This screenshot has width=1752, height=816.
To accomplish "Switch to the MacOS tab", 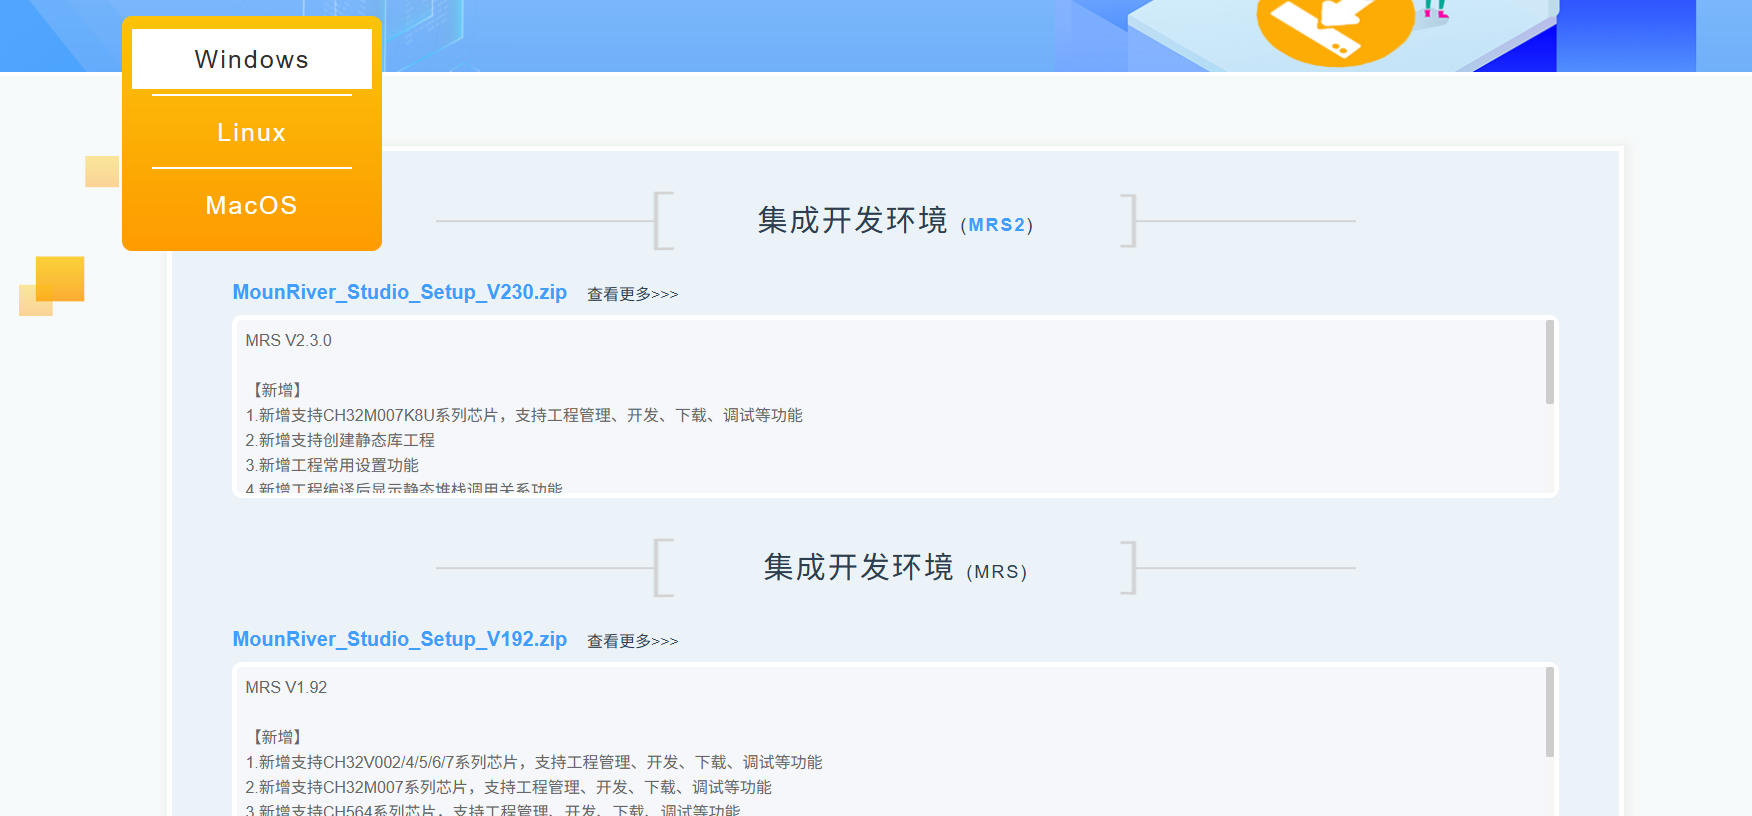I will click(x=252, y=205).
